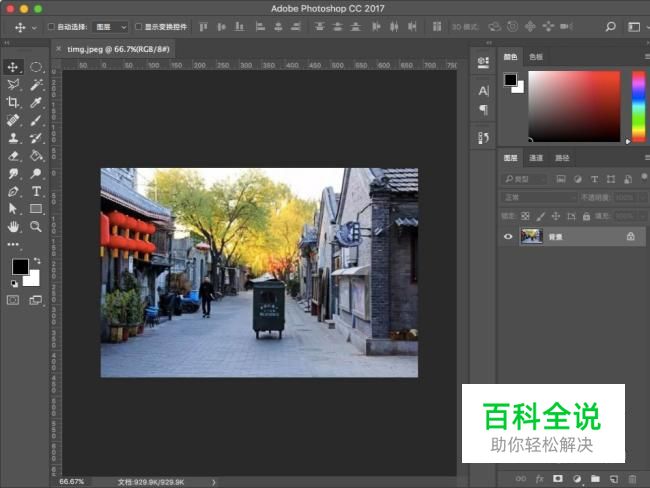Select the Hand tool
650x488 pixels.
pyautogui.click(x=14, y=226)
